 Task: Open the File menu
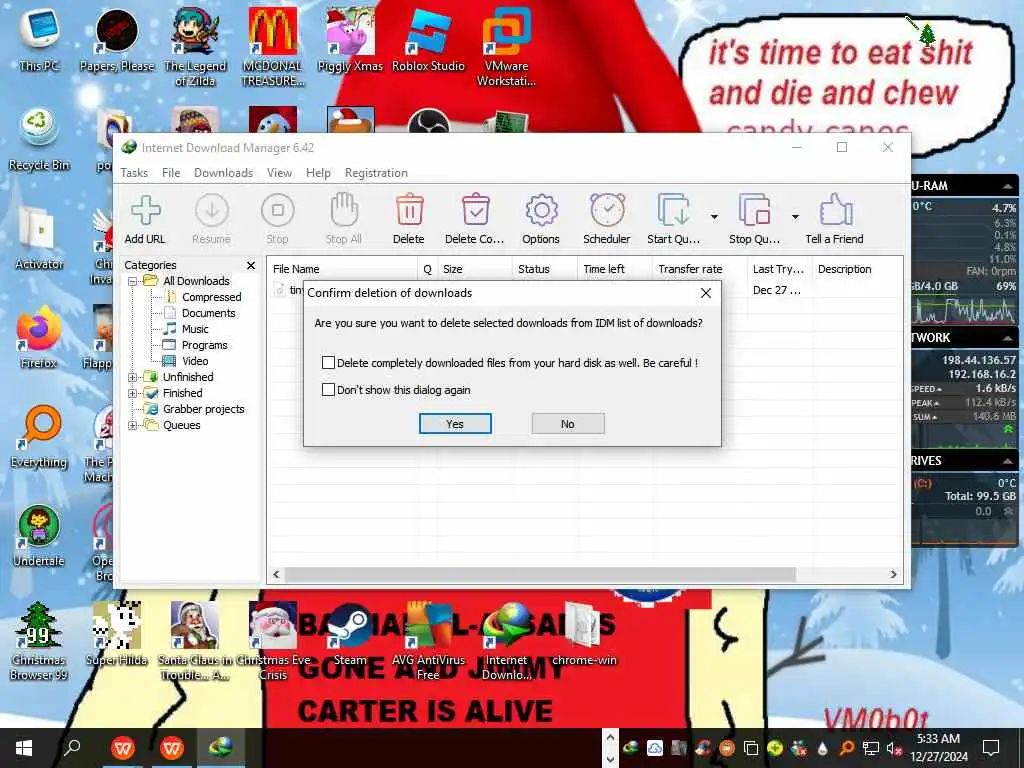[171, 173]
